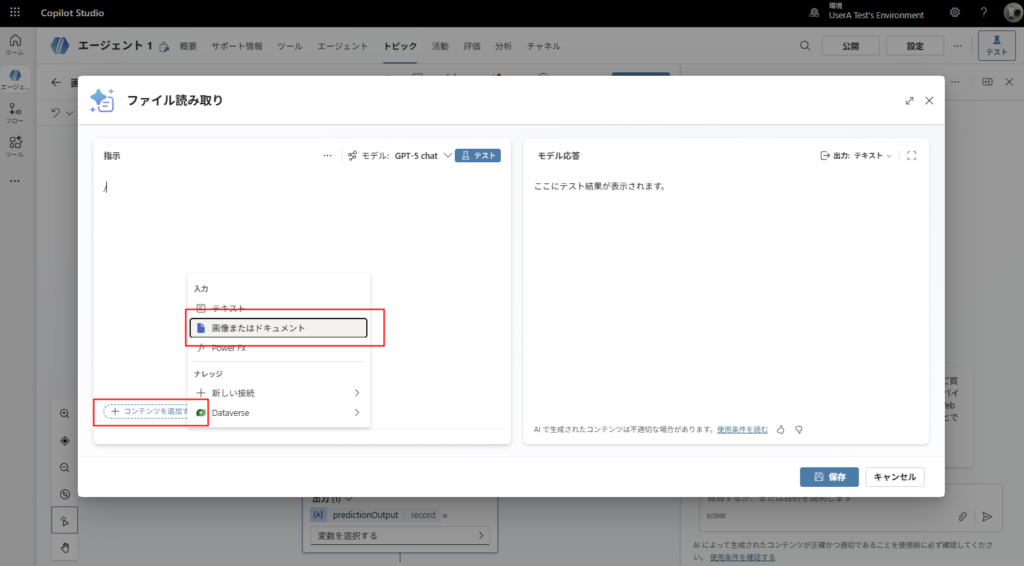Viewport: 1024px width, 566px height.
Task: Give thumbs up on AI content
Action: (780, 430)
